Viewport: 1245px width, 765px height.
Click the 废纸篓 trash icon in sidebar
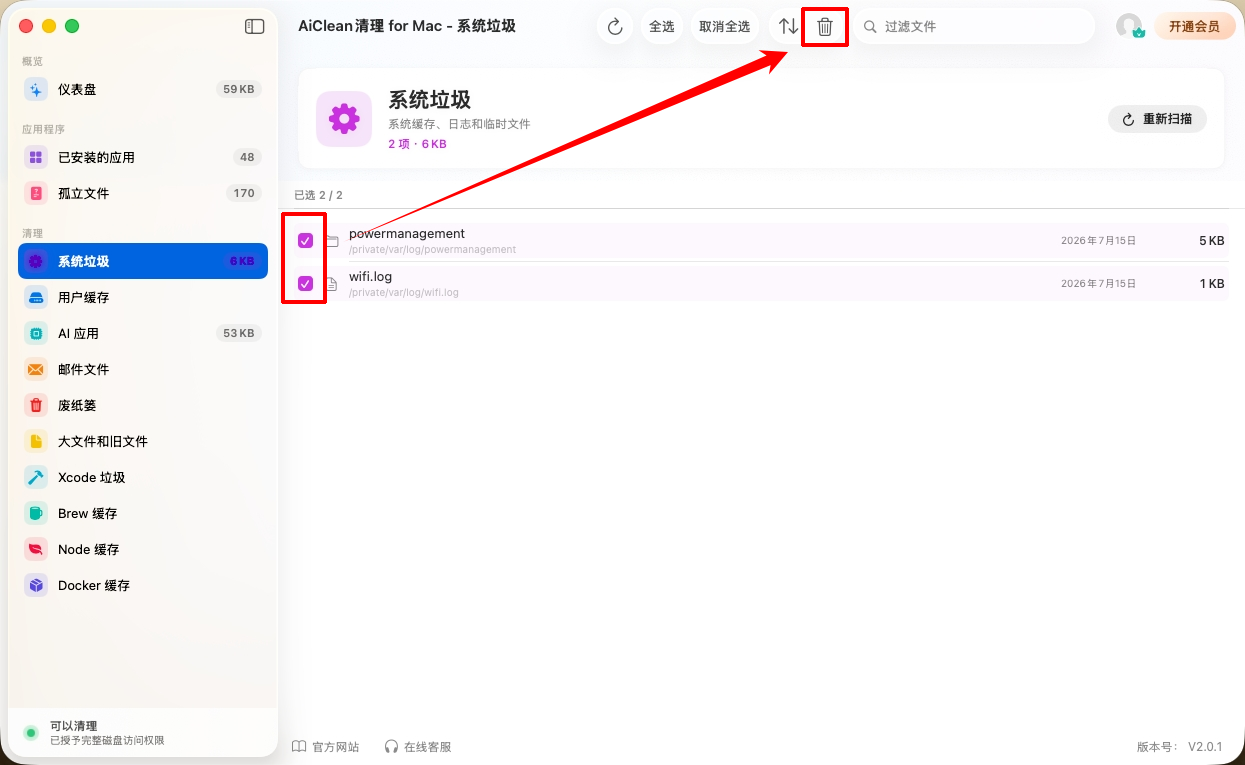(x=36, y=405)
